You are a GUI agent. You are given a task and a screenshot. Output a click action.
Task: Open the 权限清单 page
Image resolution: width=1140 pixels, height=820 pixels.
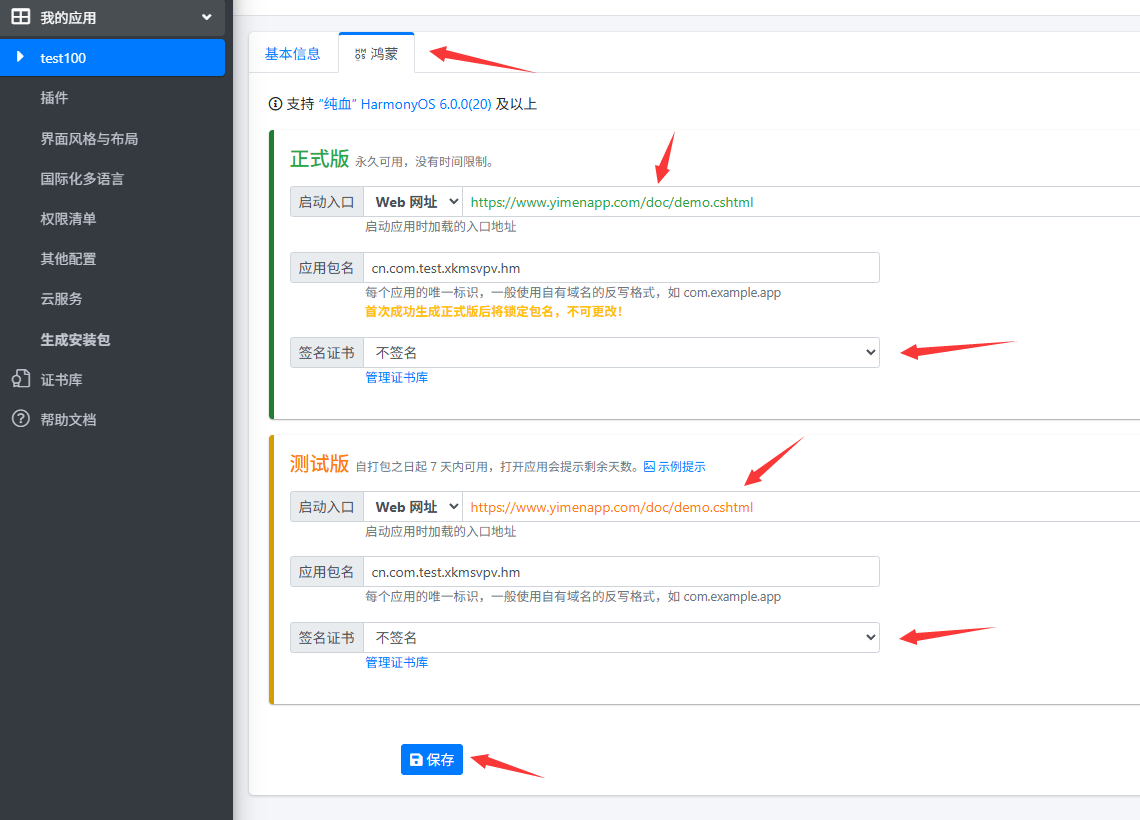tap(68, 219)
